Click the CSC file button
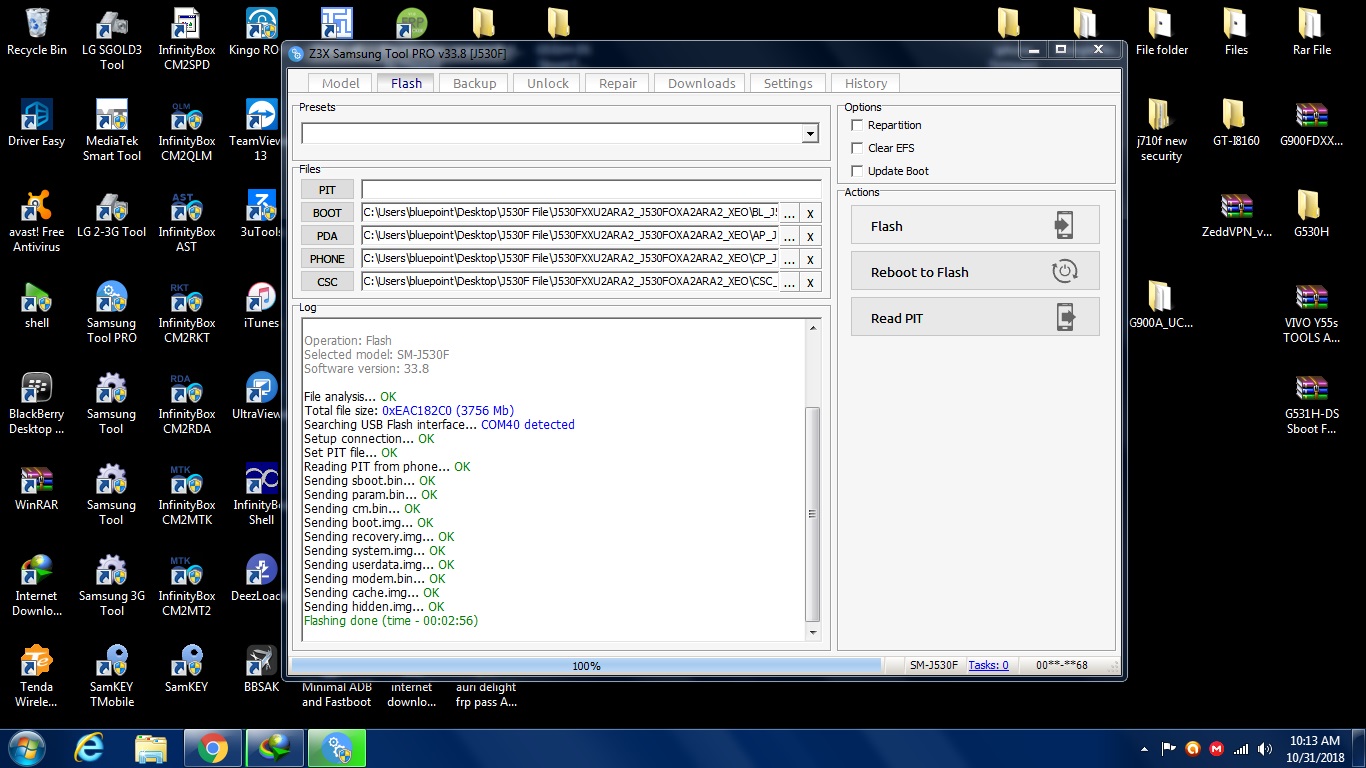 [x=327, y=281]
